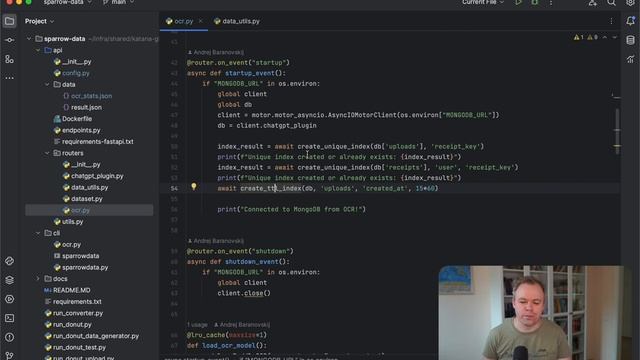Collapse the sparrow-data root folder
Screen dimensions: 640x360
[x=29, y=39]
